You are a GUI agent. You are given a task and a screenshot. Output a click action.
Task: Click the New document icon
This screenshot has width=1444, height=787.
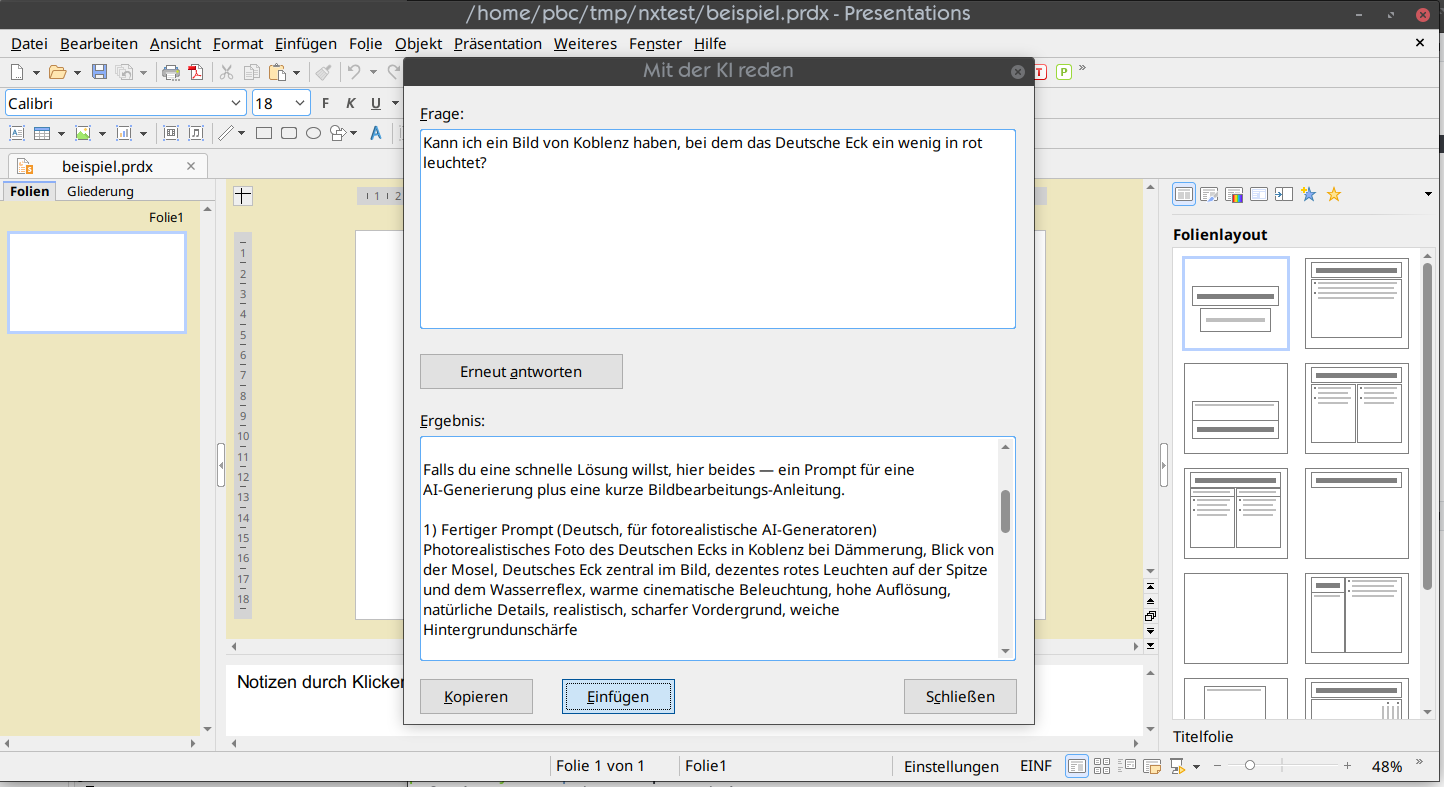coord(17,72)
